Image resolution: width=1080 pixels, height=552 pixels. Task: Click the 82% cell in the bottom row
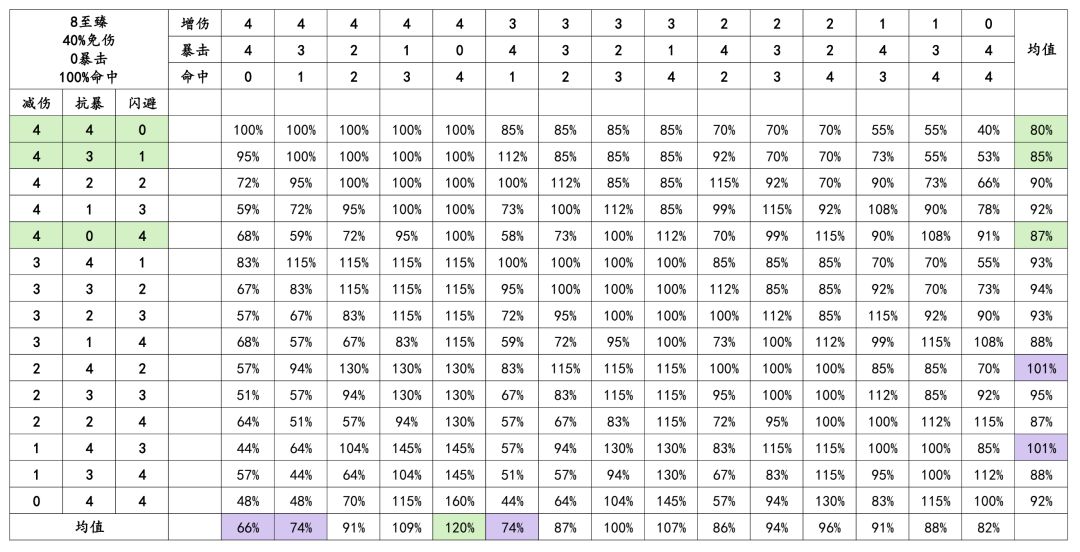[989, 526]
